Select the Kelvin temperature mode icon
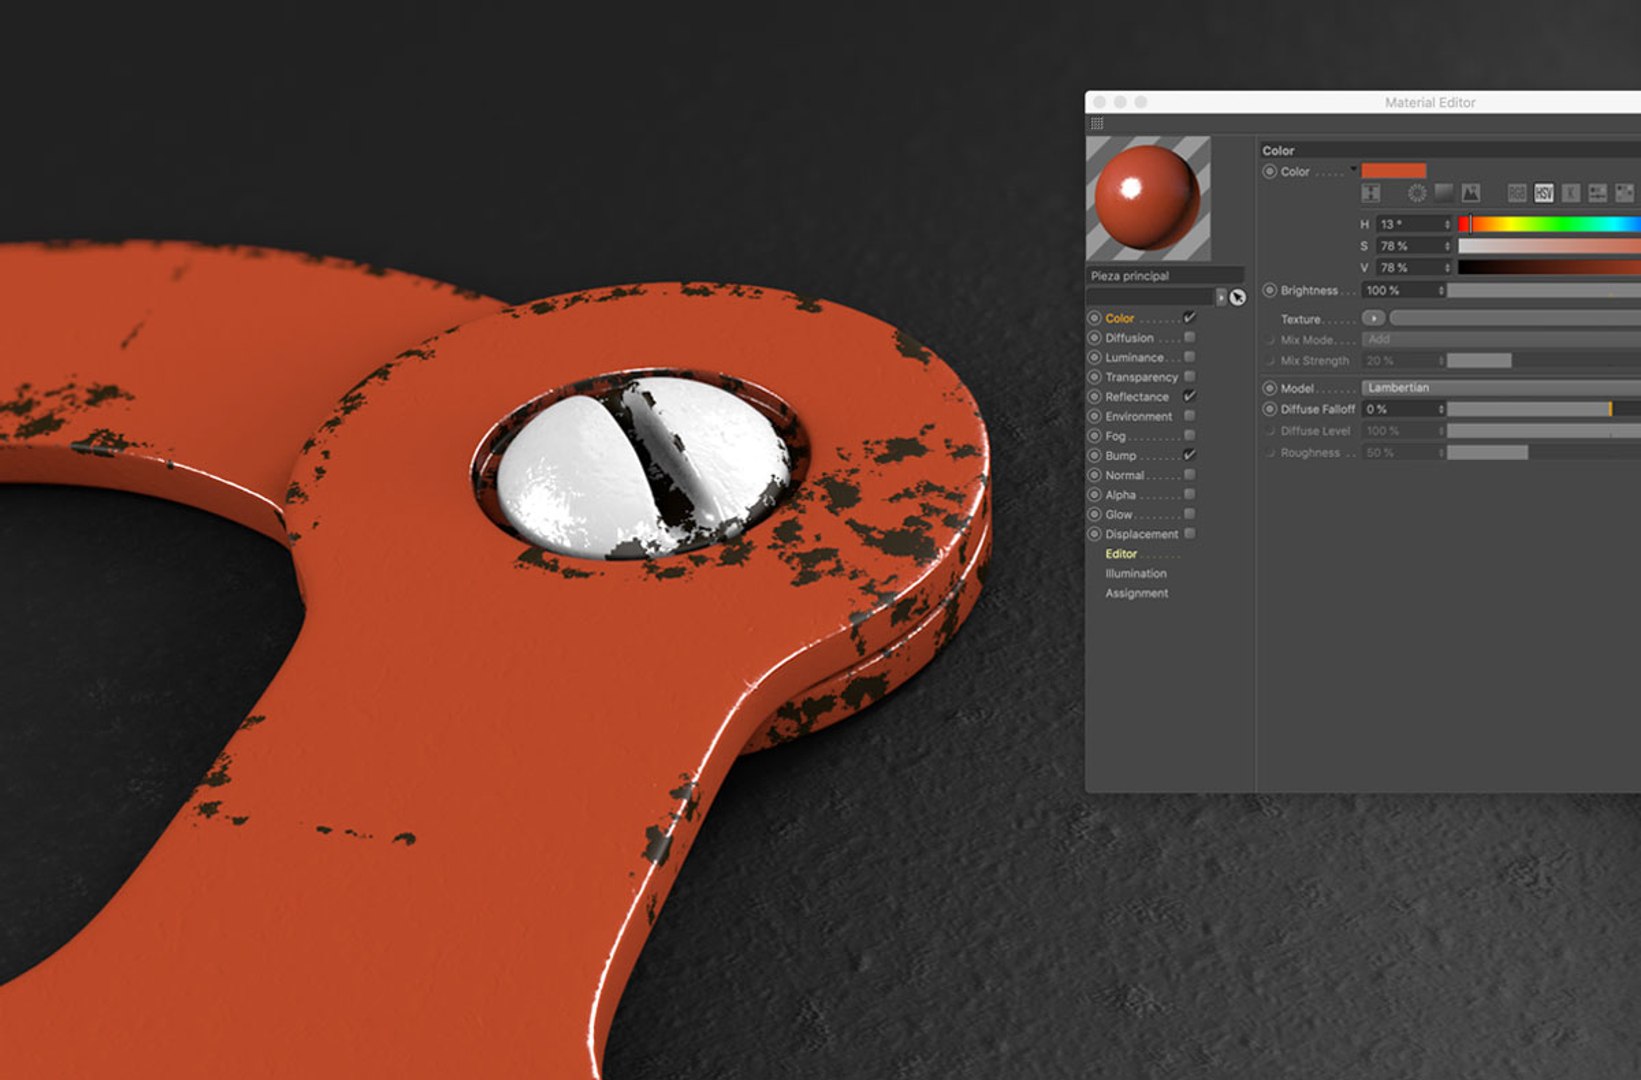 point(1571,193)
